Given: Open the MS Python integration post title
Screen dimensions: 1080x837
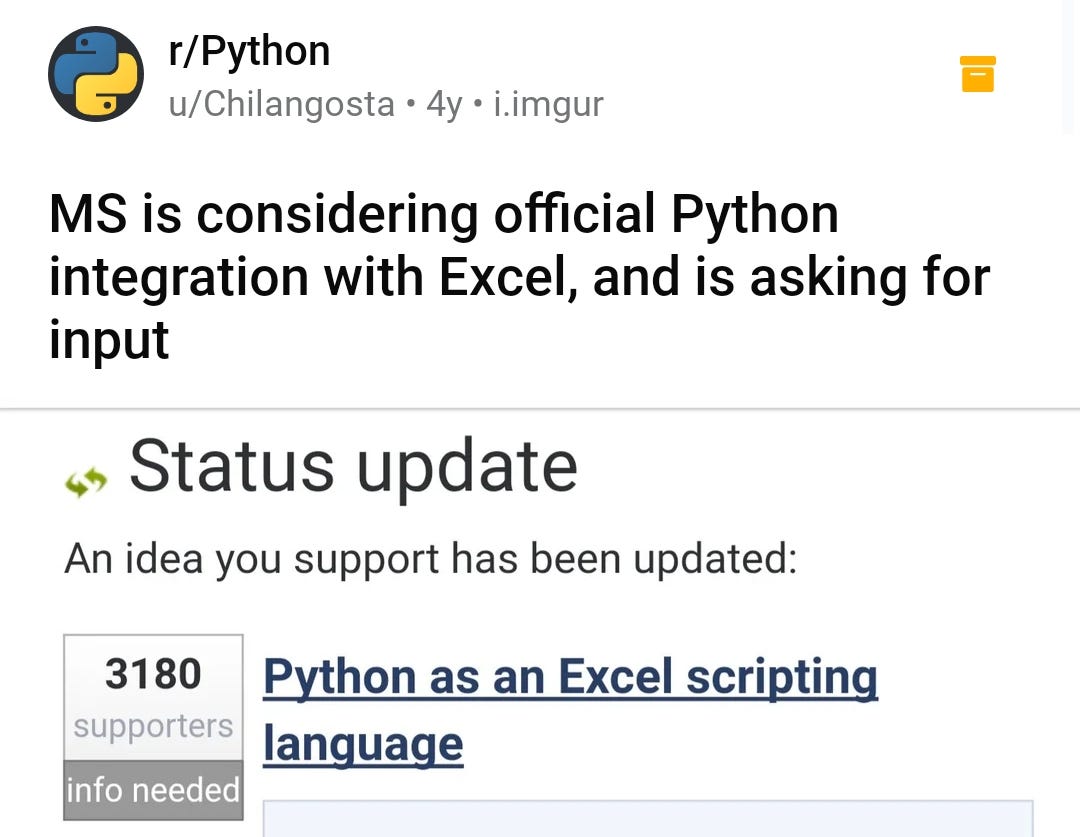Looking at the screenshot, I should 443,214.
